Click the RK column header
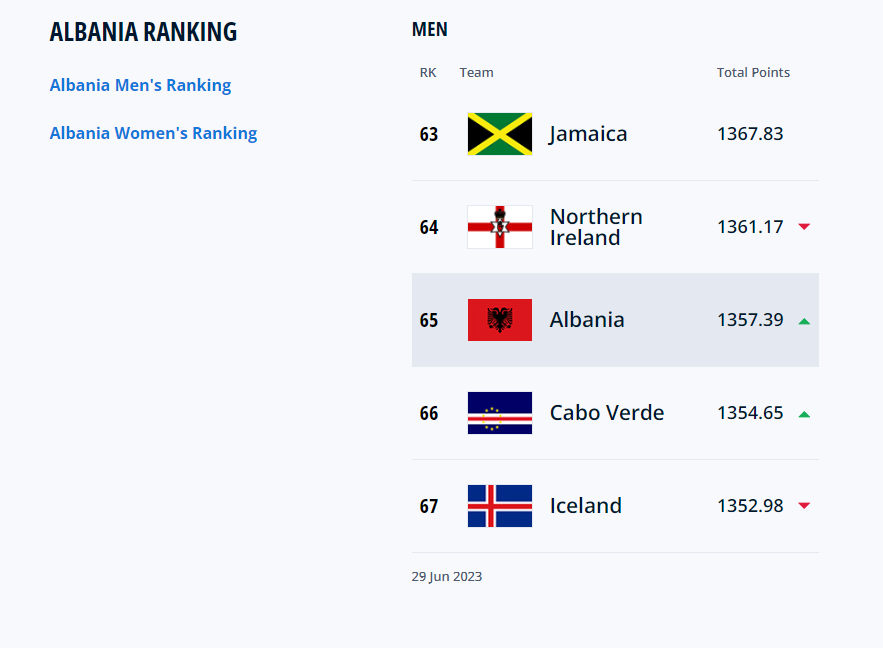The image size is (883, 648). (x=428, y=72)
